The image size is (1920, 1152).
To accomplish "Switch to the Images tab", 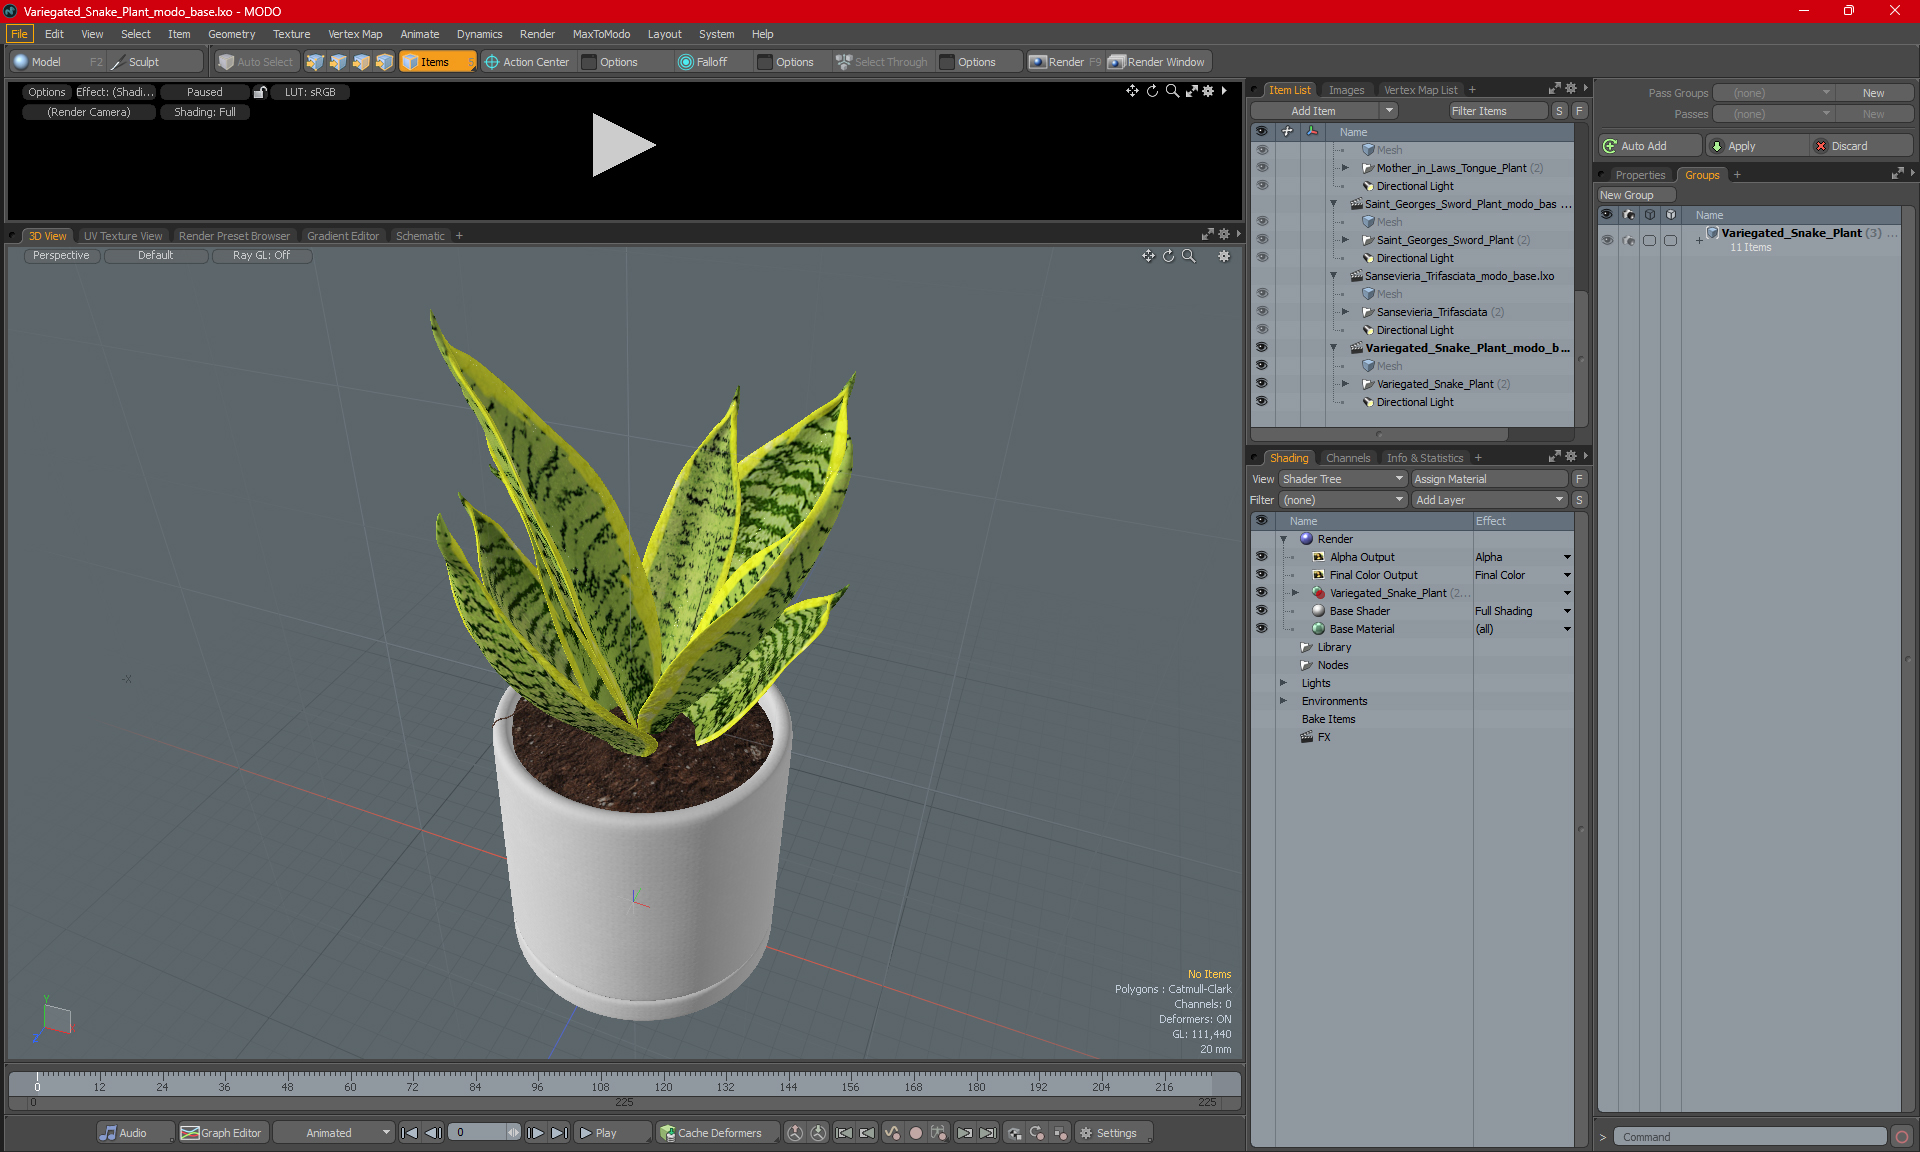I will coord(1346,90).
